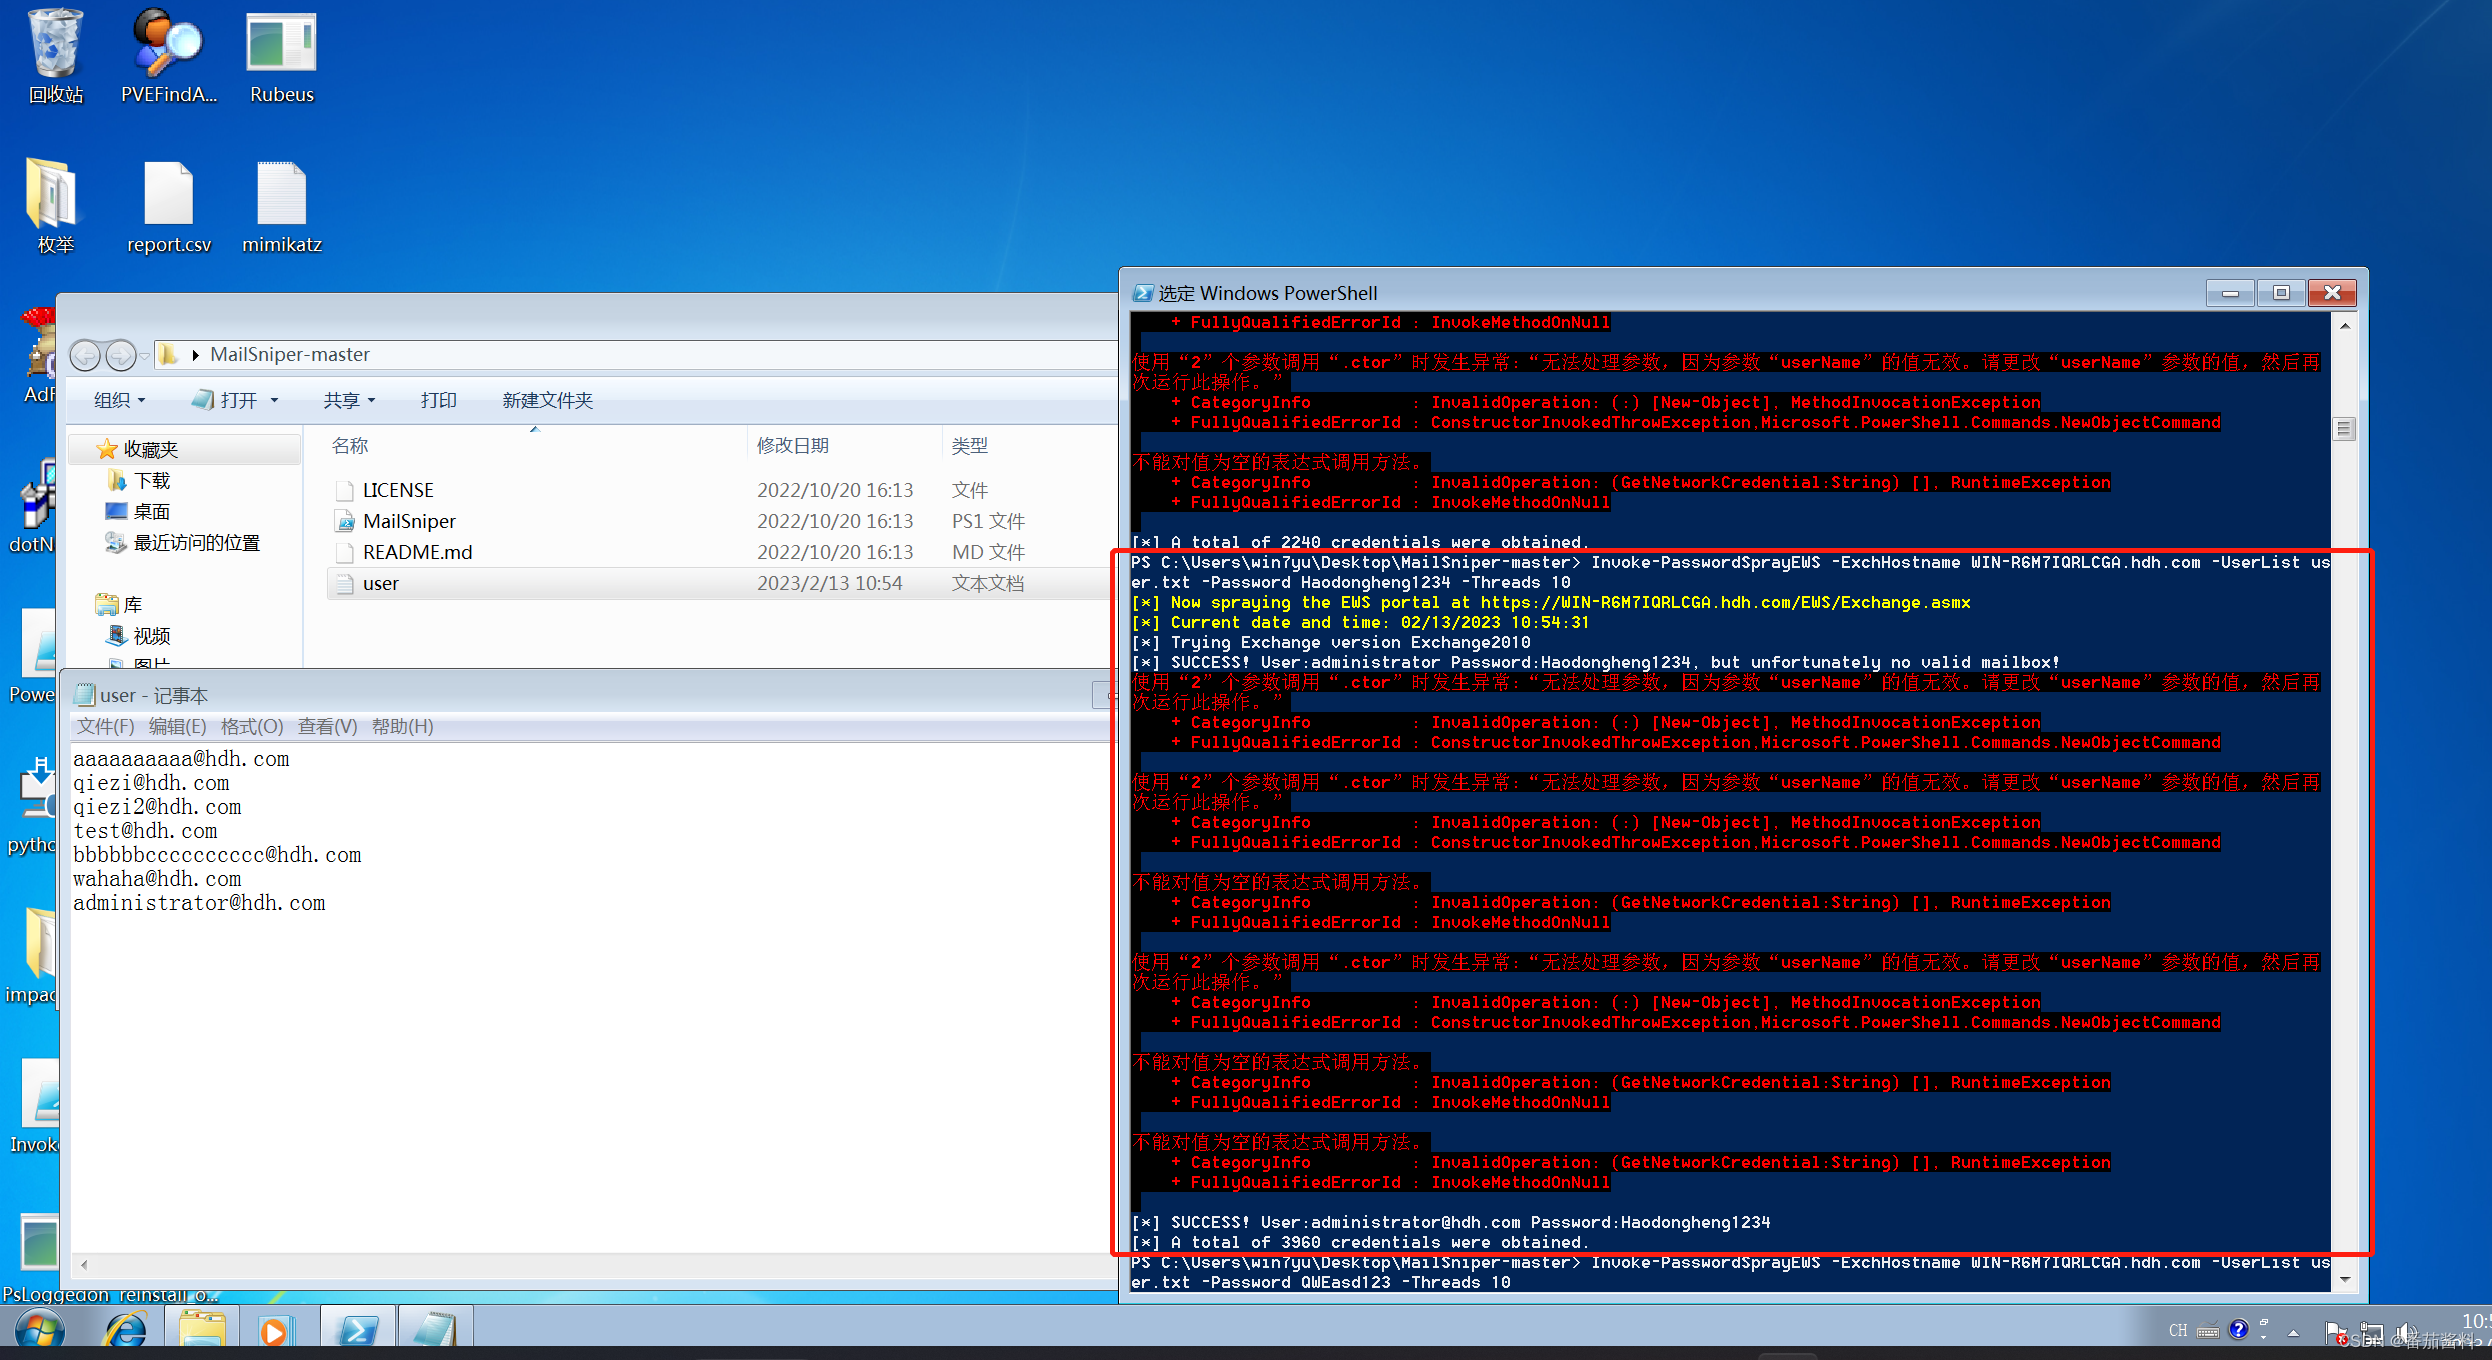Open 桌面 in Explorer favorites
This screenshot has height=1360, width=2492.
pyautogui.click(x=152, y=512)
